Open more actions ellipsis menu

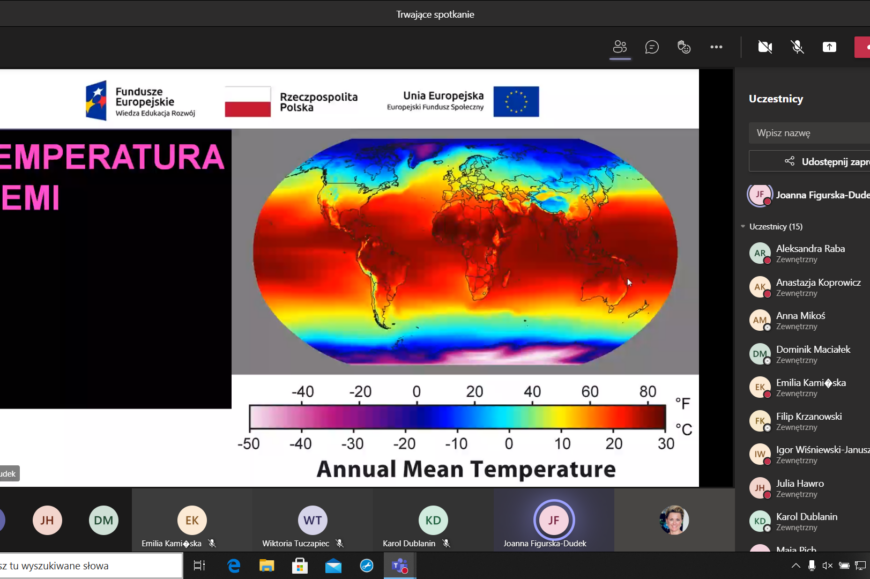[716, 47]
